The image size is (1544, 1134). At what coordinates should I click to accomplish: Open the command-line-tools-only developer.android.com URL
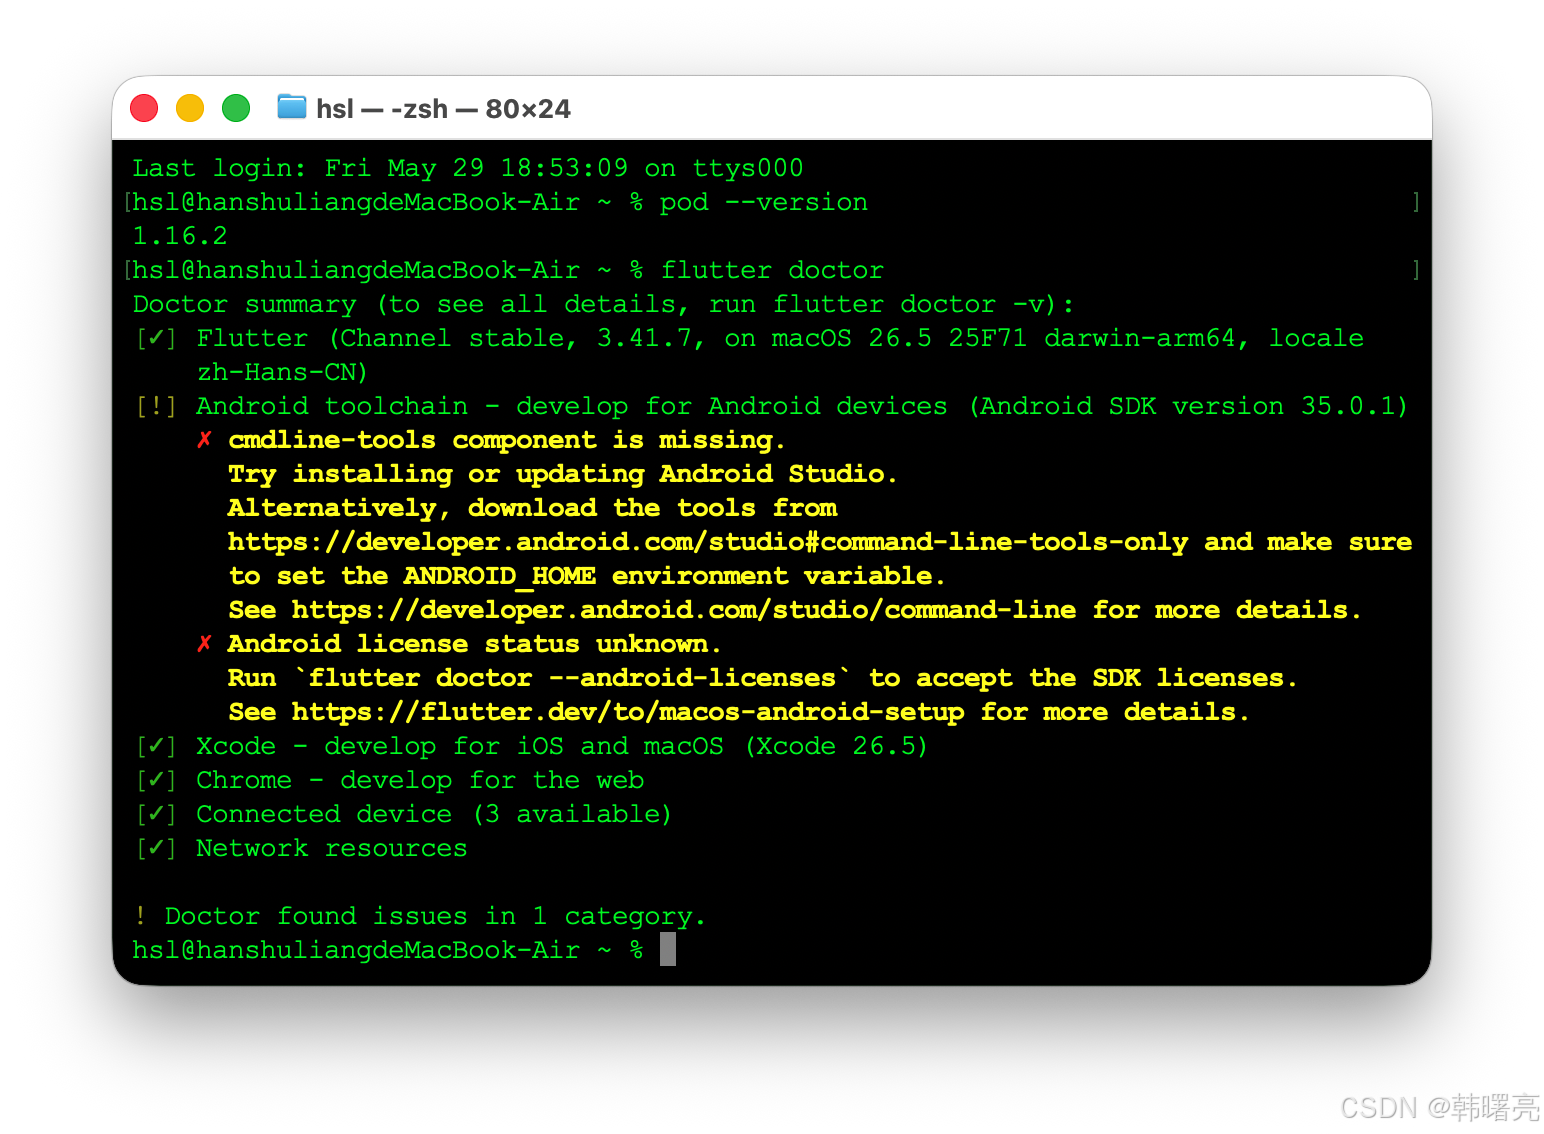click(x=708, y=542)
